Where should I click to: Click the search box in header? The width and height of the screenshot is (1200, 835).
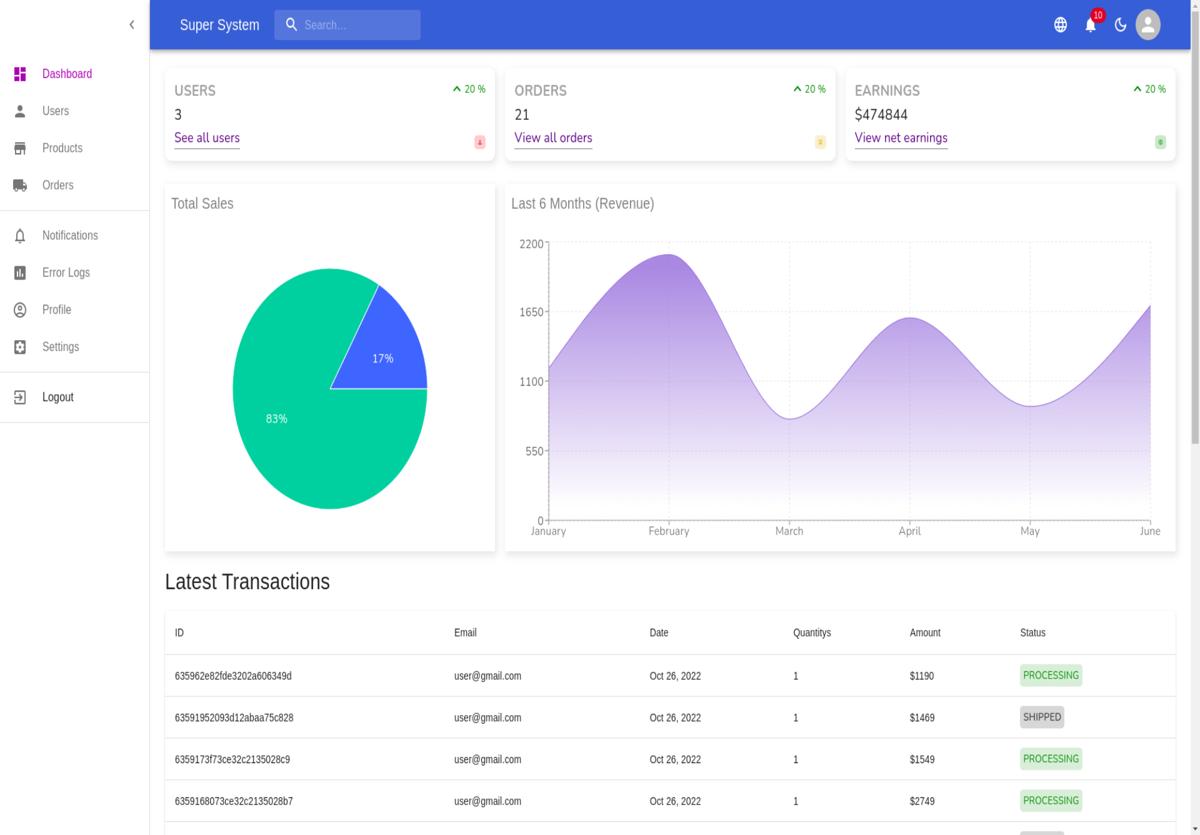pyautogui.click(x=347, y=25)
